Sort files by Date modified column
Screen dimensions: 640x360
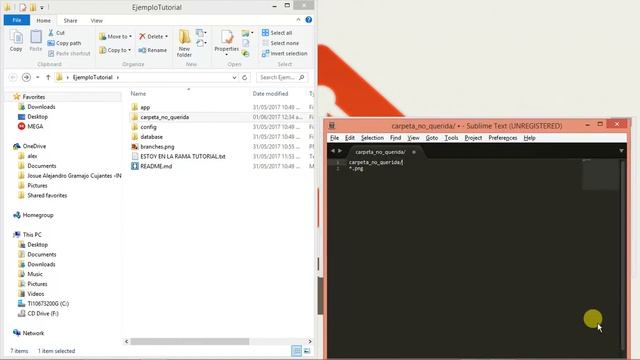270,94
